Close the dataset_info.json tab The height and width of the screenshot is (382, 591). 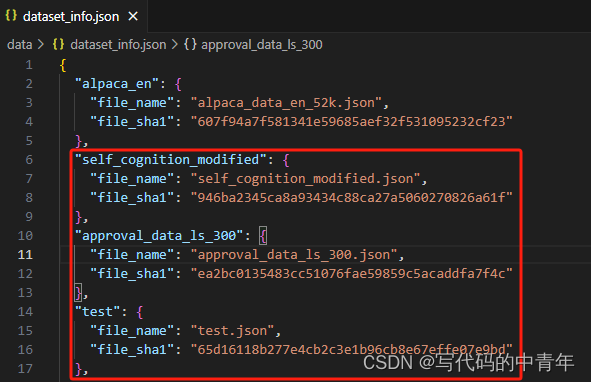pyautogui.click(x=133, y=16)
